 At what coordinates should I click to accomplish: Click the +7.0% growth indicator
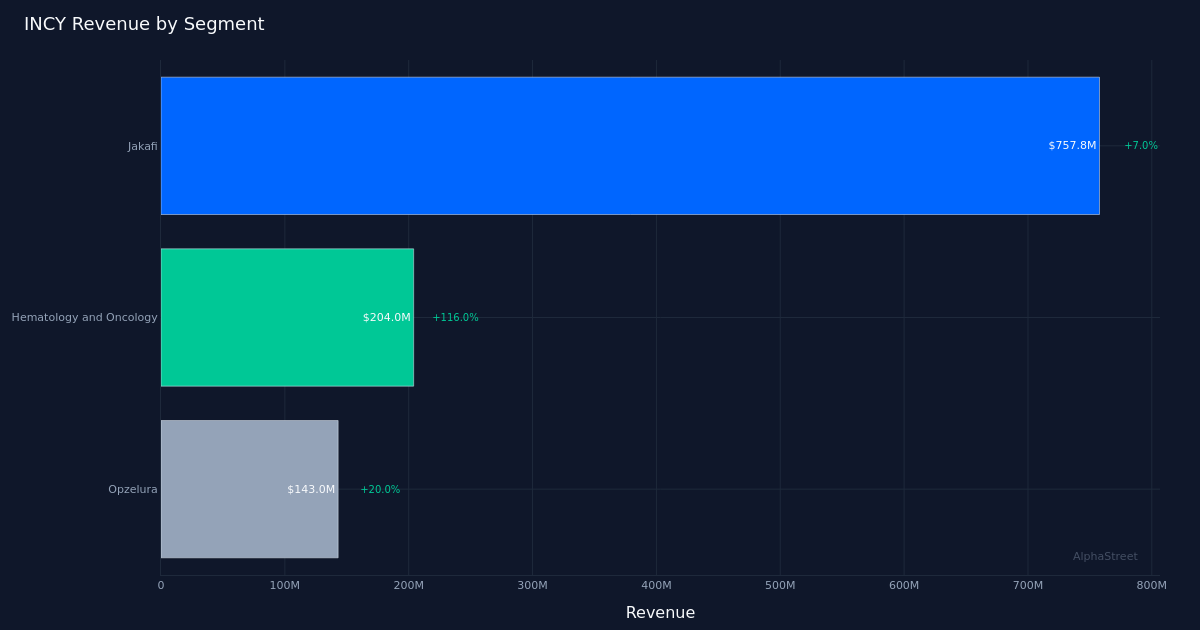[x=1140, y=145]
